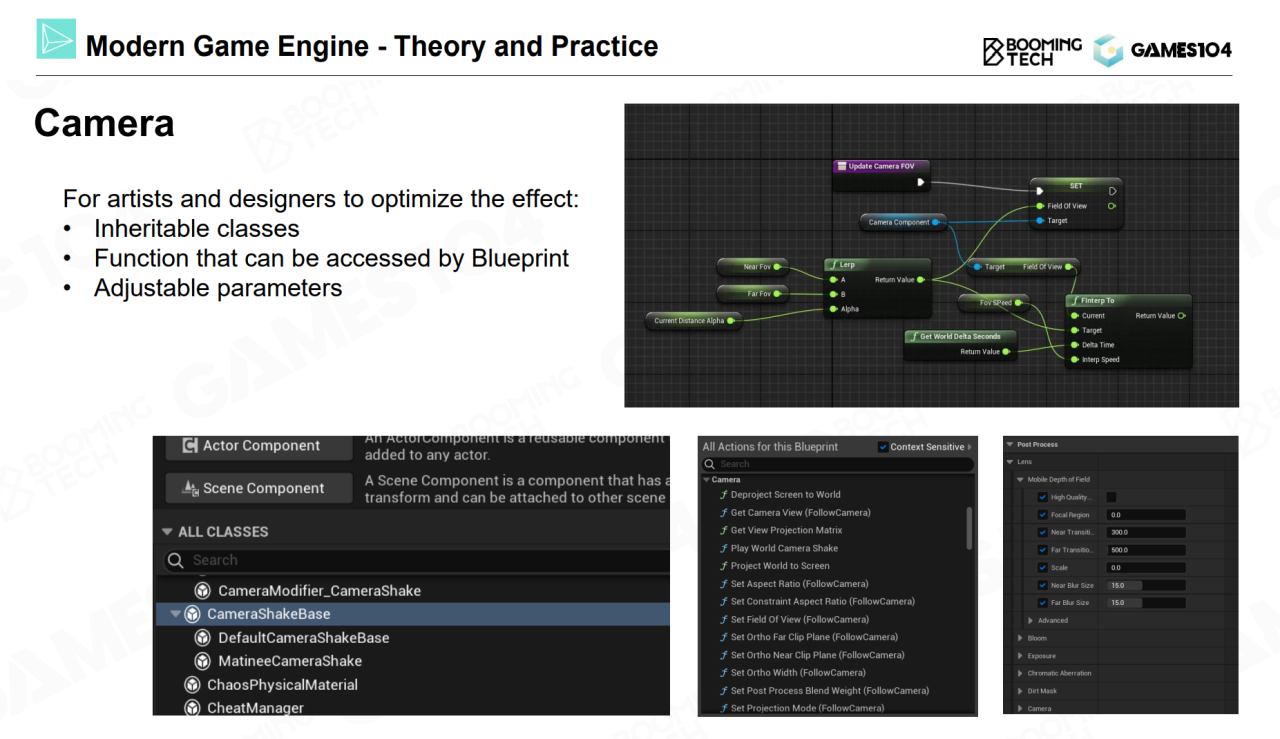The height and width of the screenshot is (739, 1280).
Task: Select Deproject Screen to World action
Action: 785,495
